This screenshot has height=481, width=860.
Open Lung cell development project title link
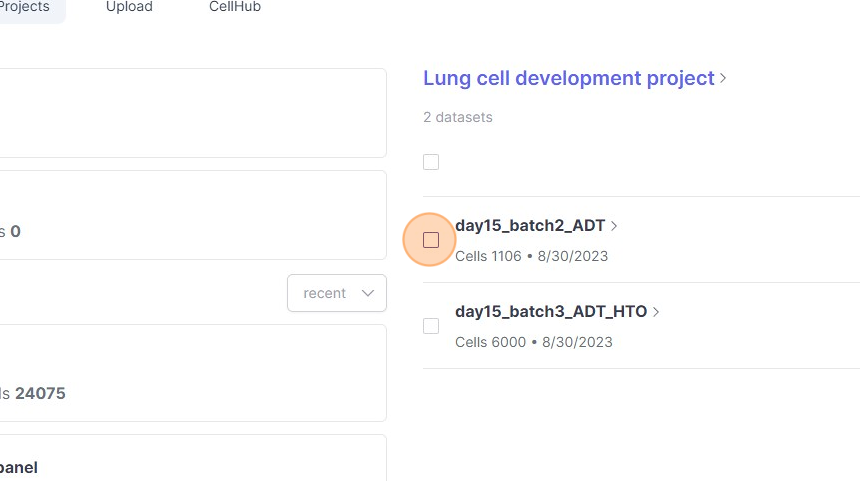(x=568, y=78)
